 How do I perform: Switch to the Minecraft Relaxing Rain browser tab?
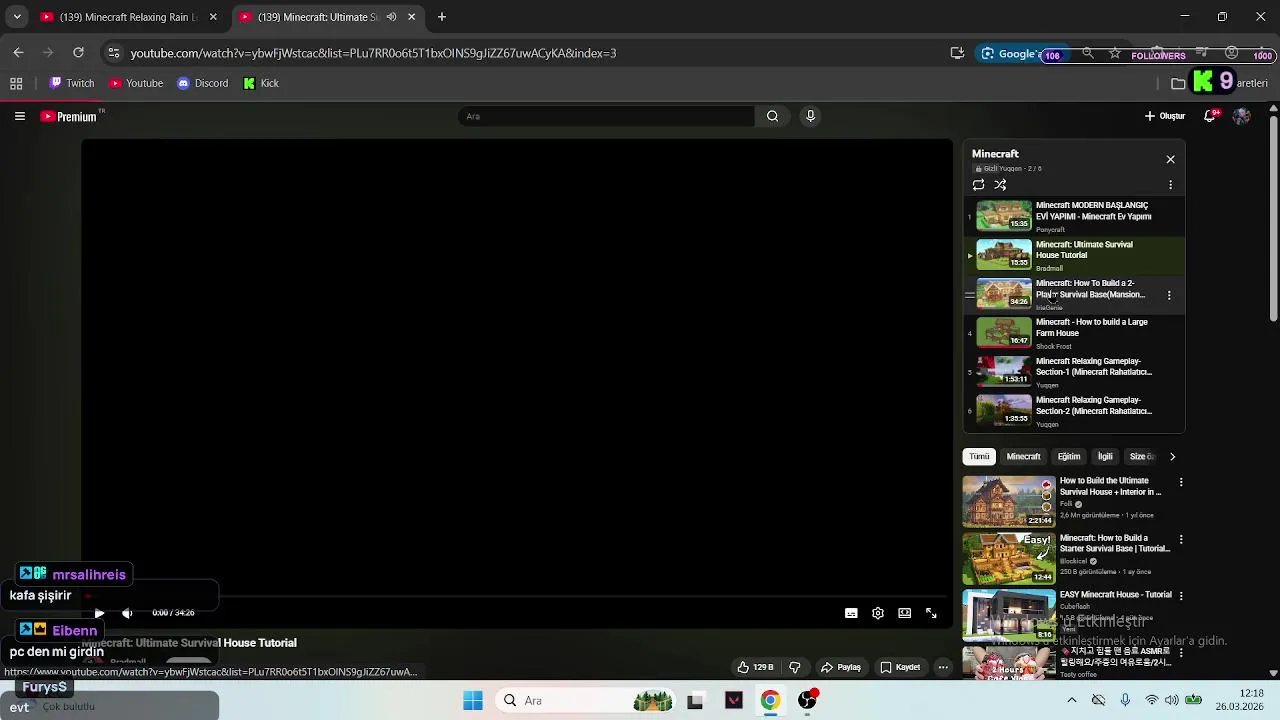[x=128, y=17]
